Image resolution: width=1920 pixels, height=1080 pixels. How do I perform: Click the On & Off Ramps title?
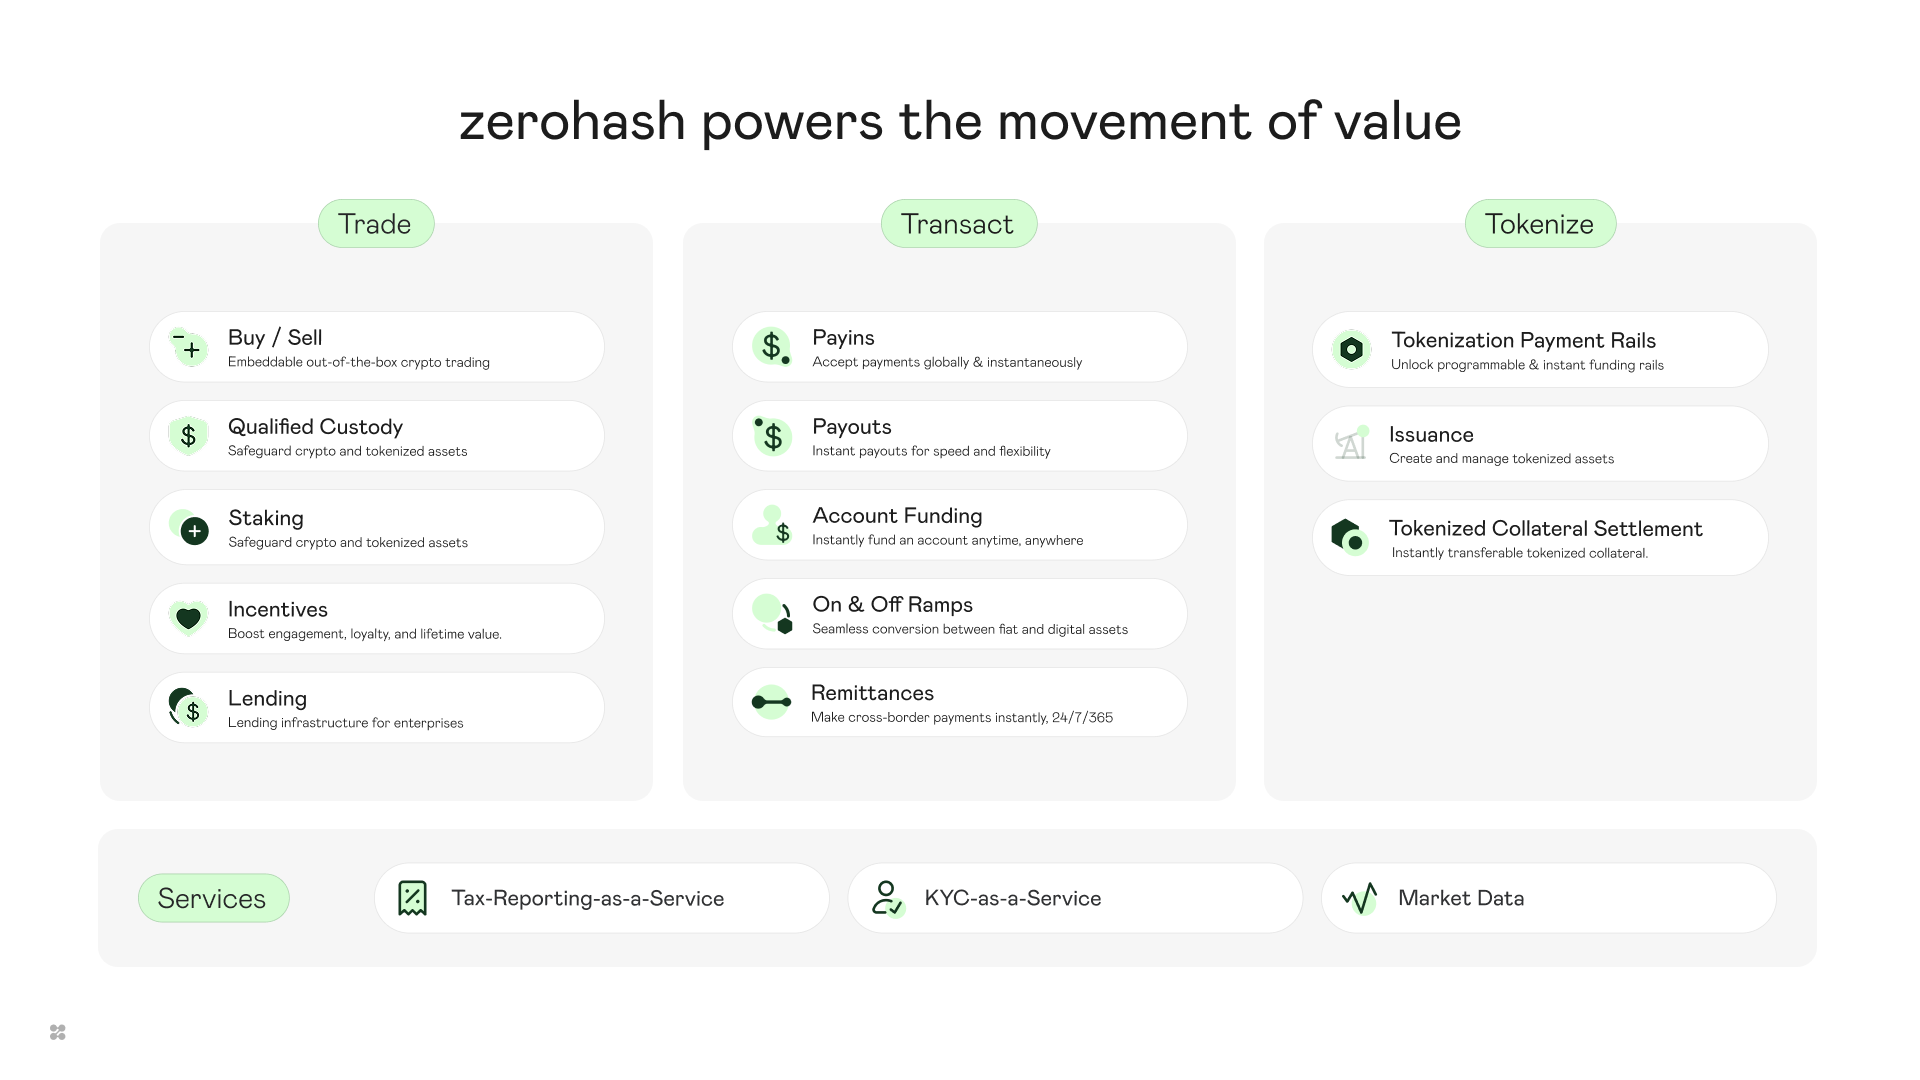point(892,605)
